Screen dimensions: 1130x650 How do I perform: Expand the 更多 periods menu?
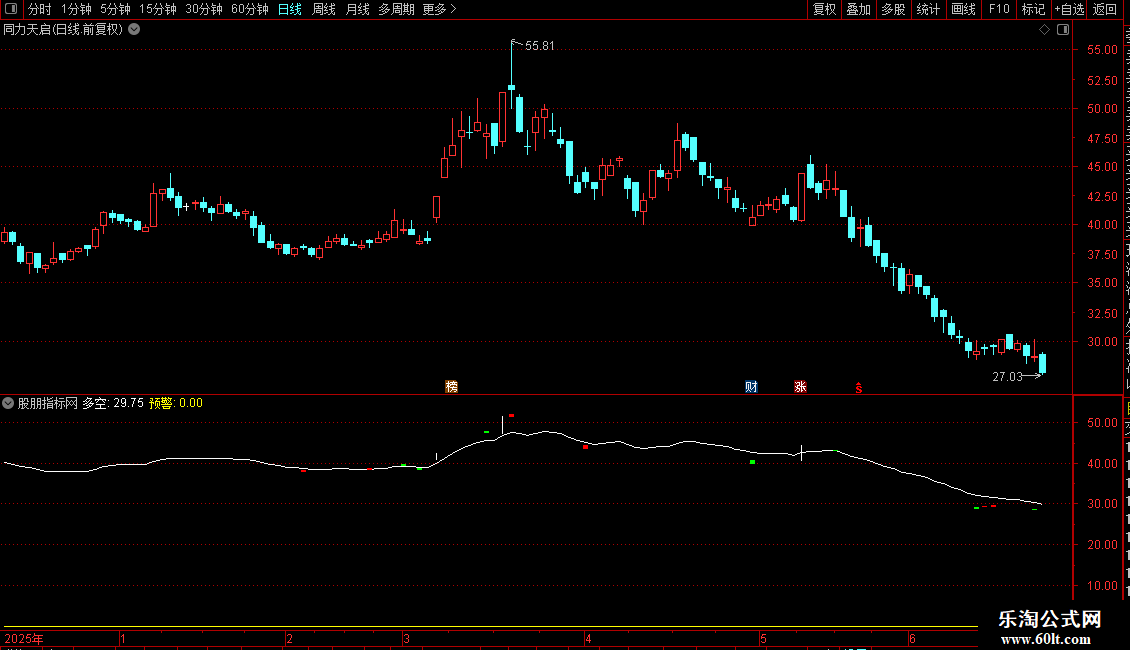coord(439,9)
